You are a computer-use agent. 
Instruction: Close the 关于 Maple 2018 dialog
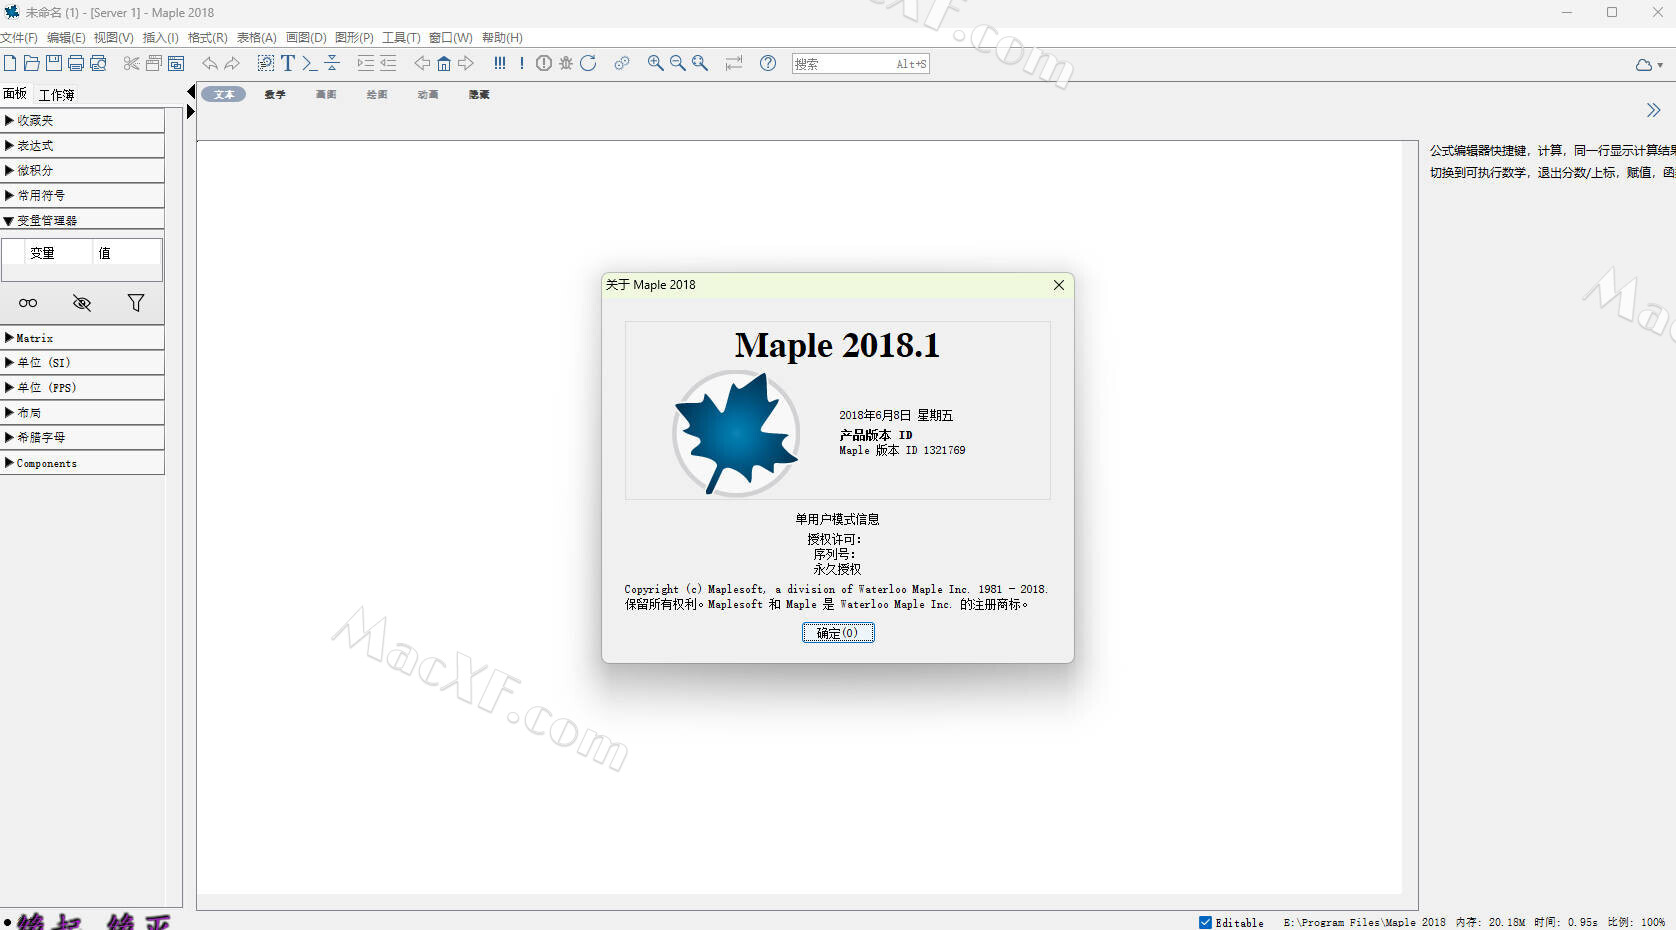1059,285
